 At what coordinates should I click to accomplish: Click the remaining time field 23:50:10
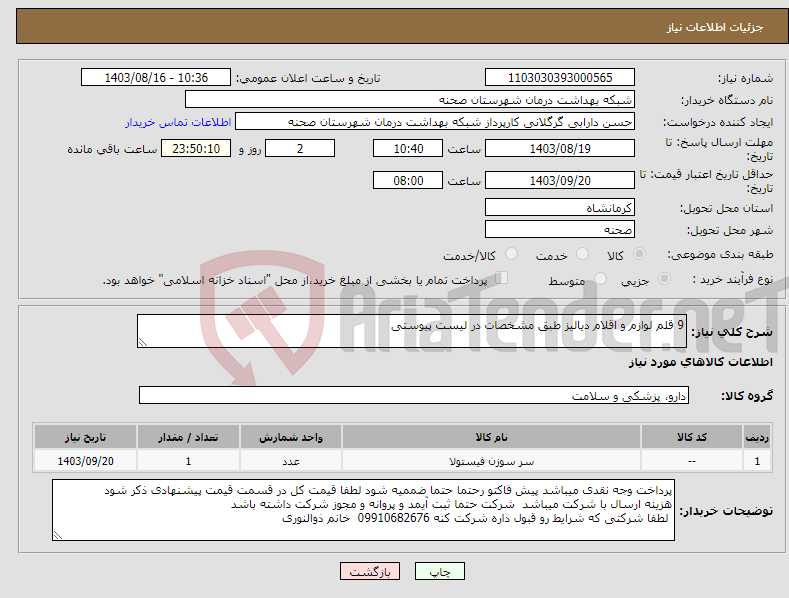coord(196,148)
